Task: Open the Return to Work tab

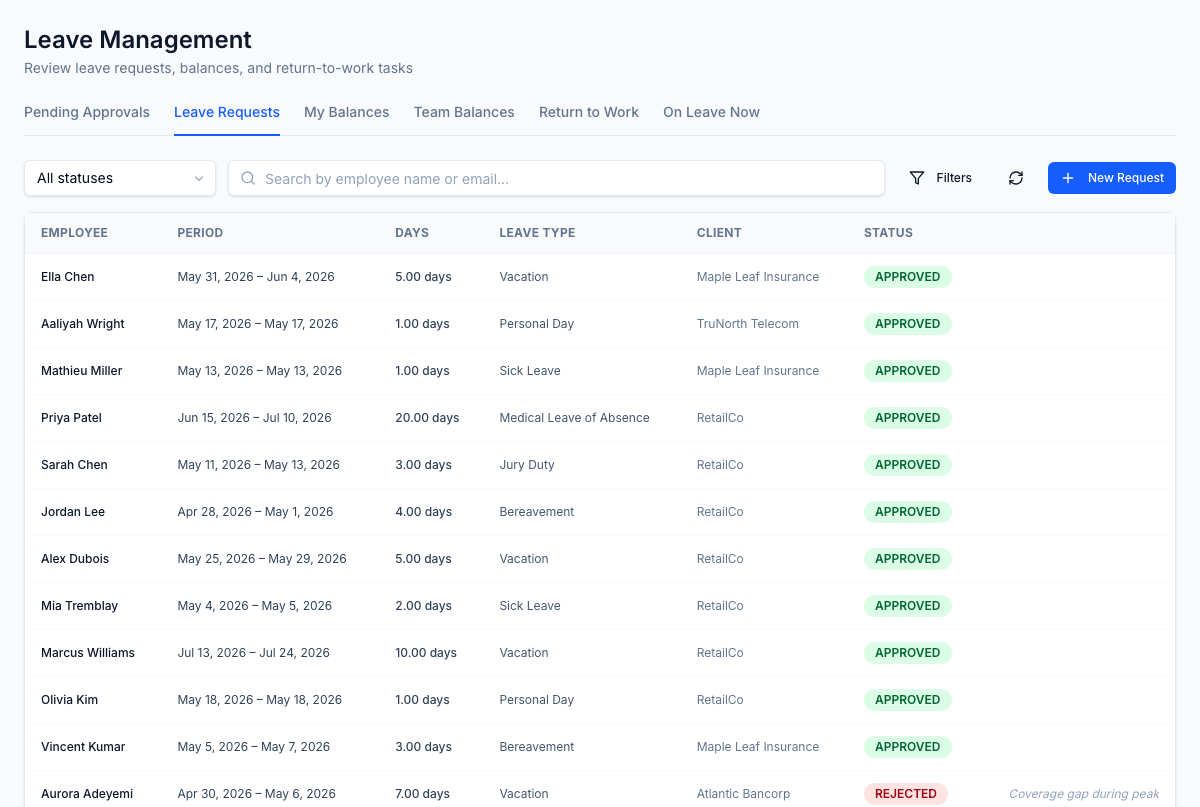Action: click(589, 112)
